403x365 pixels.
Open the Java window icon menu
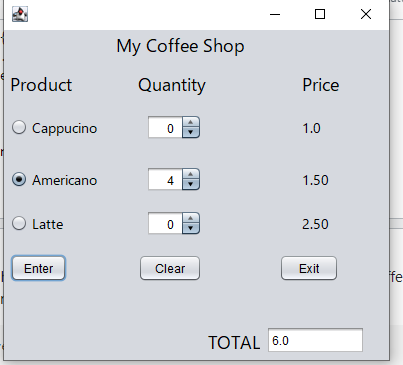(20, 14)
